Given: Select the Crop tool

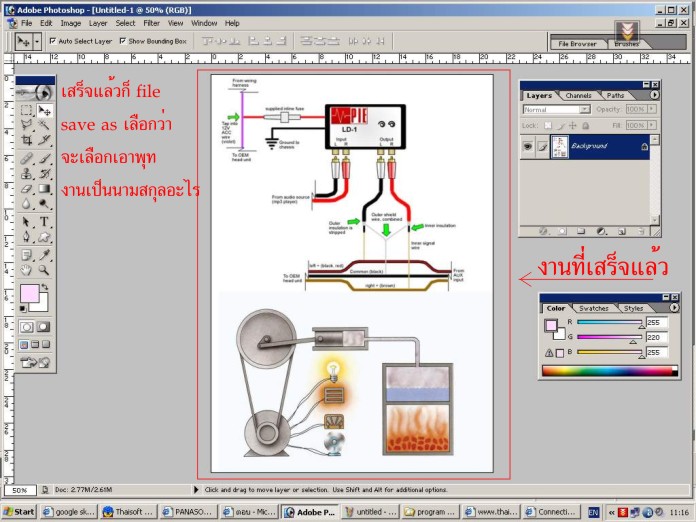Looking at the screenshot, I should pyautogui.click(x=26, y=140).
